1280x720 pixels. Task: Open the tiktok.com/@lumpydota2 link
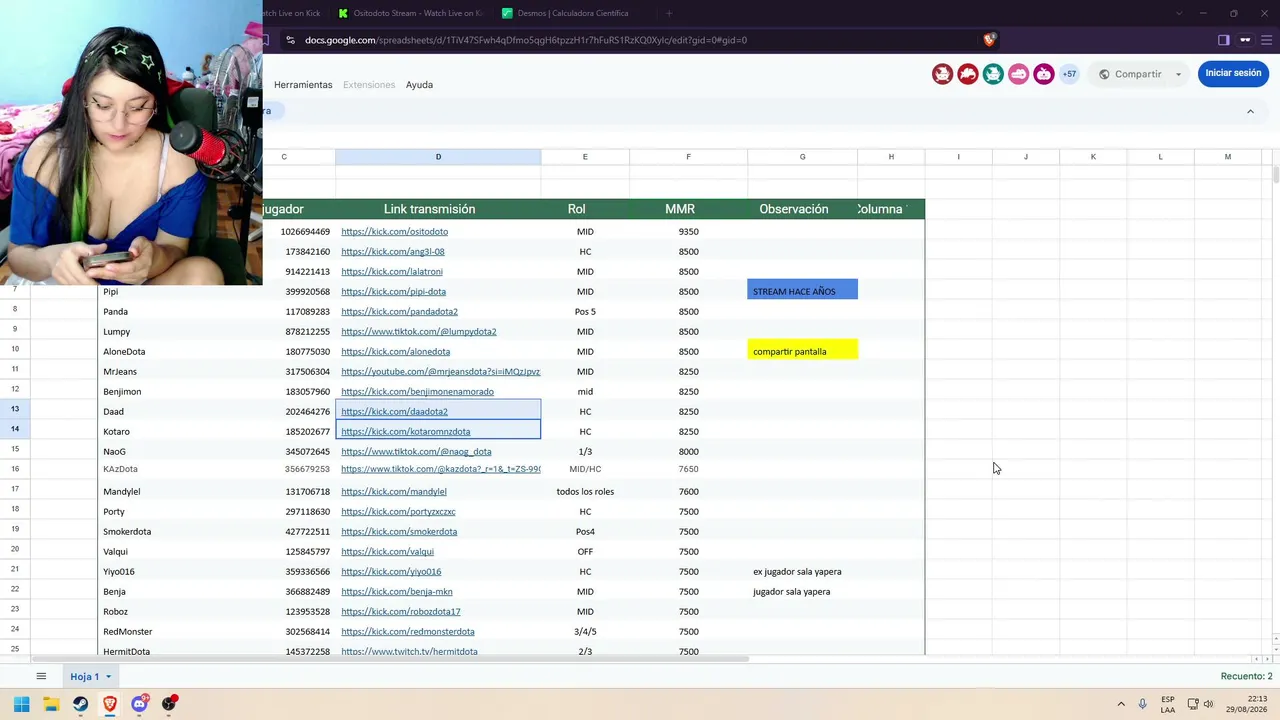click(x=419, y=332)
